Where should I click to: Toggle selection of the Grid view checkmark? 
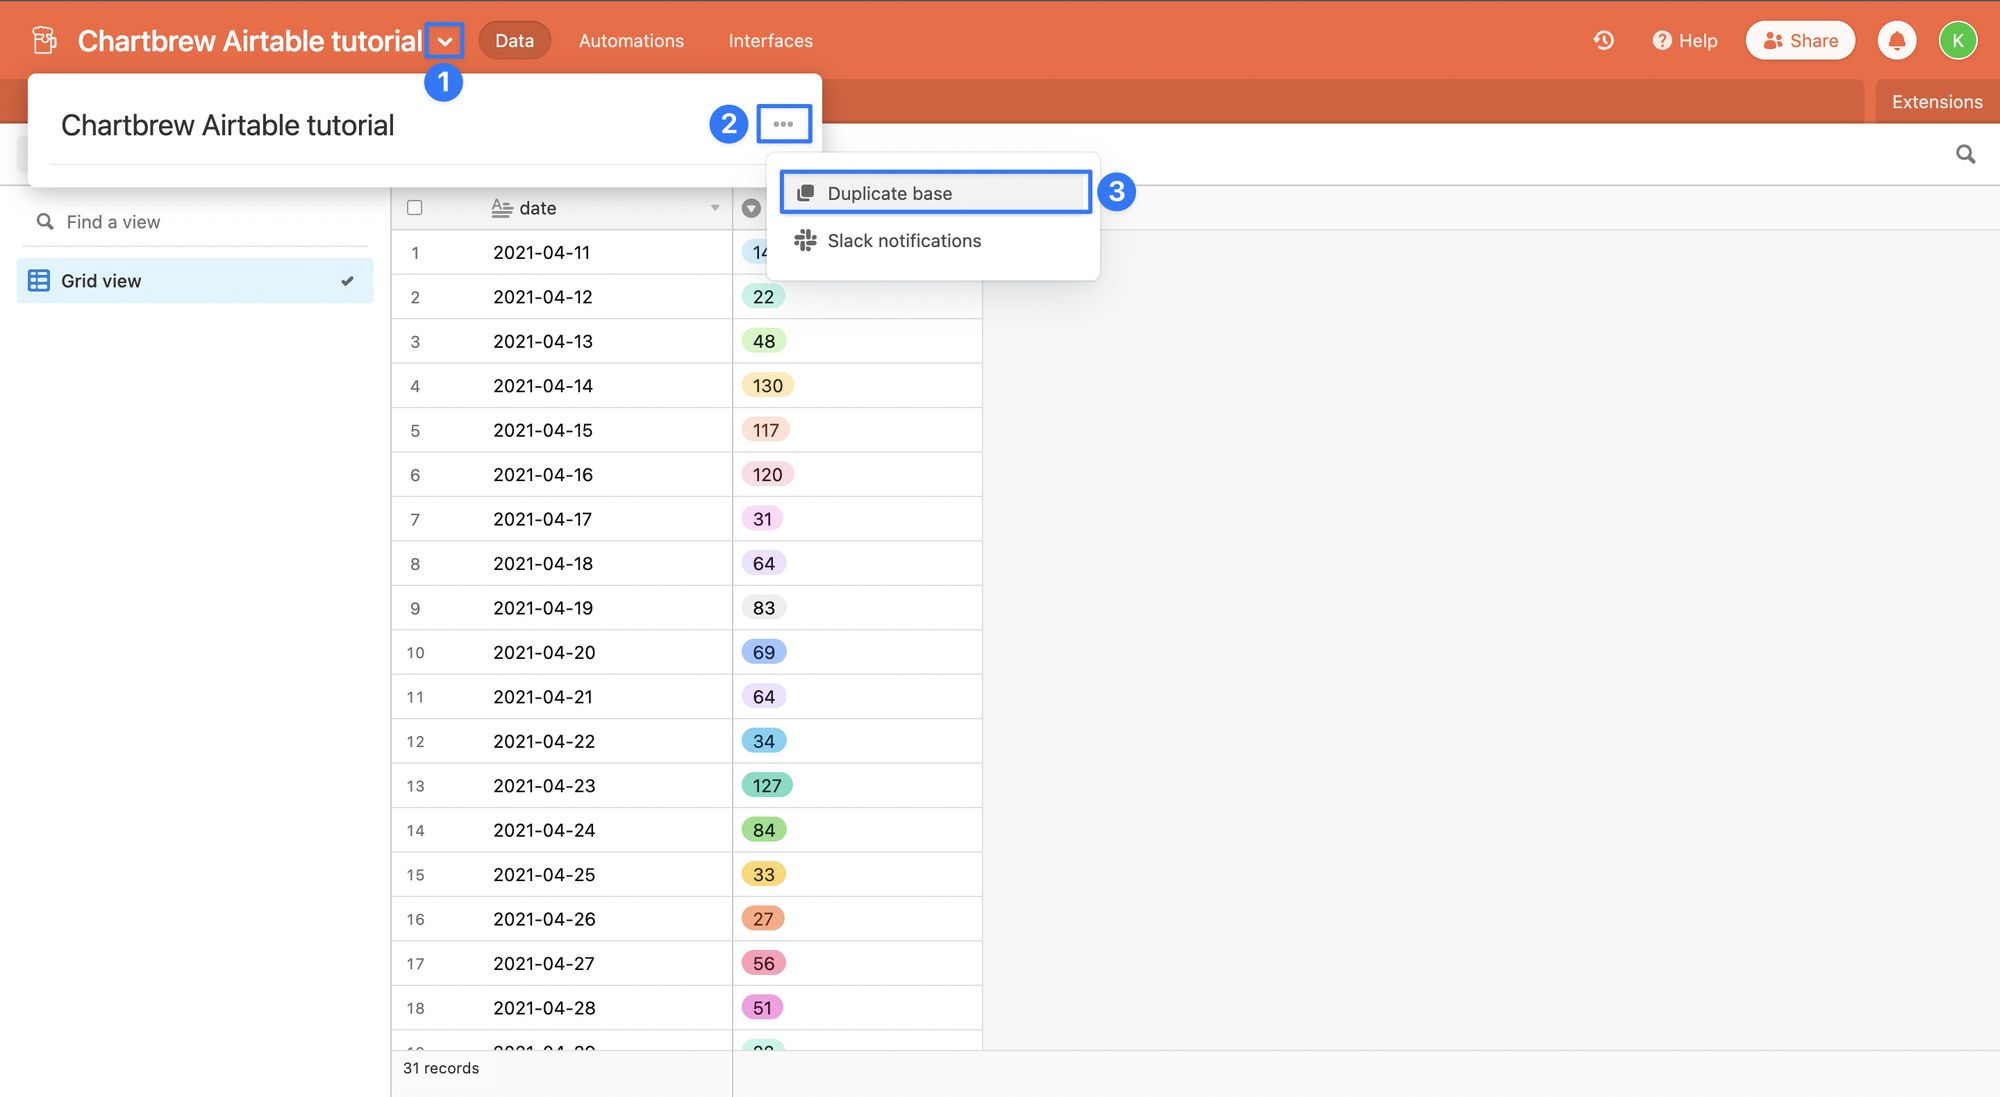coord(347,281)
